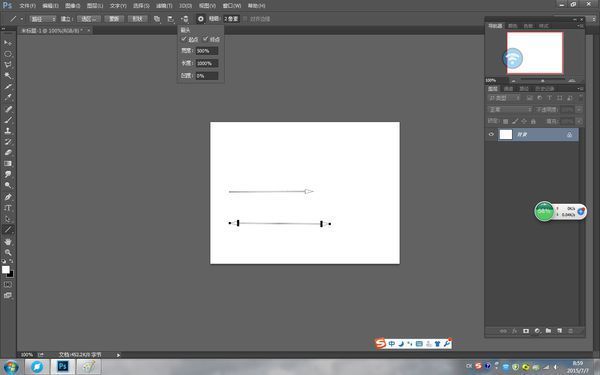Screen dimensions: 600x375
Task: Open the layer opacity dropdown arrow
Action: (579, 109)
